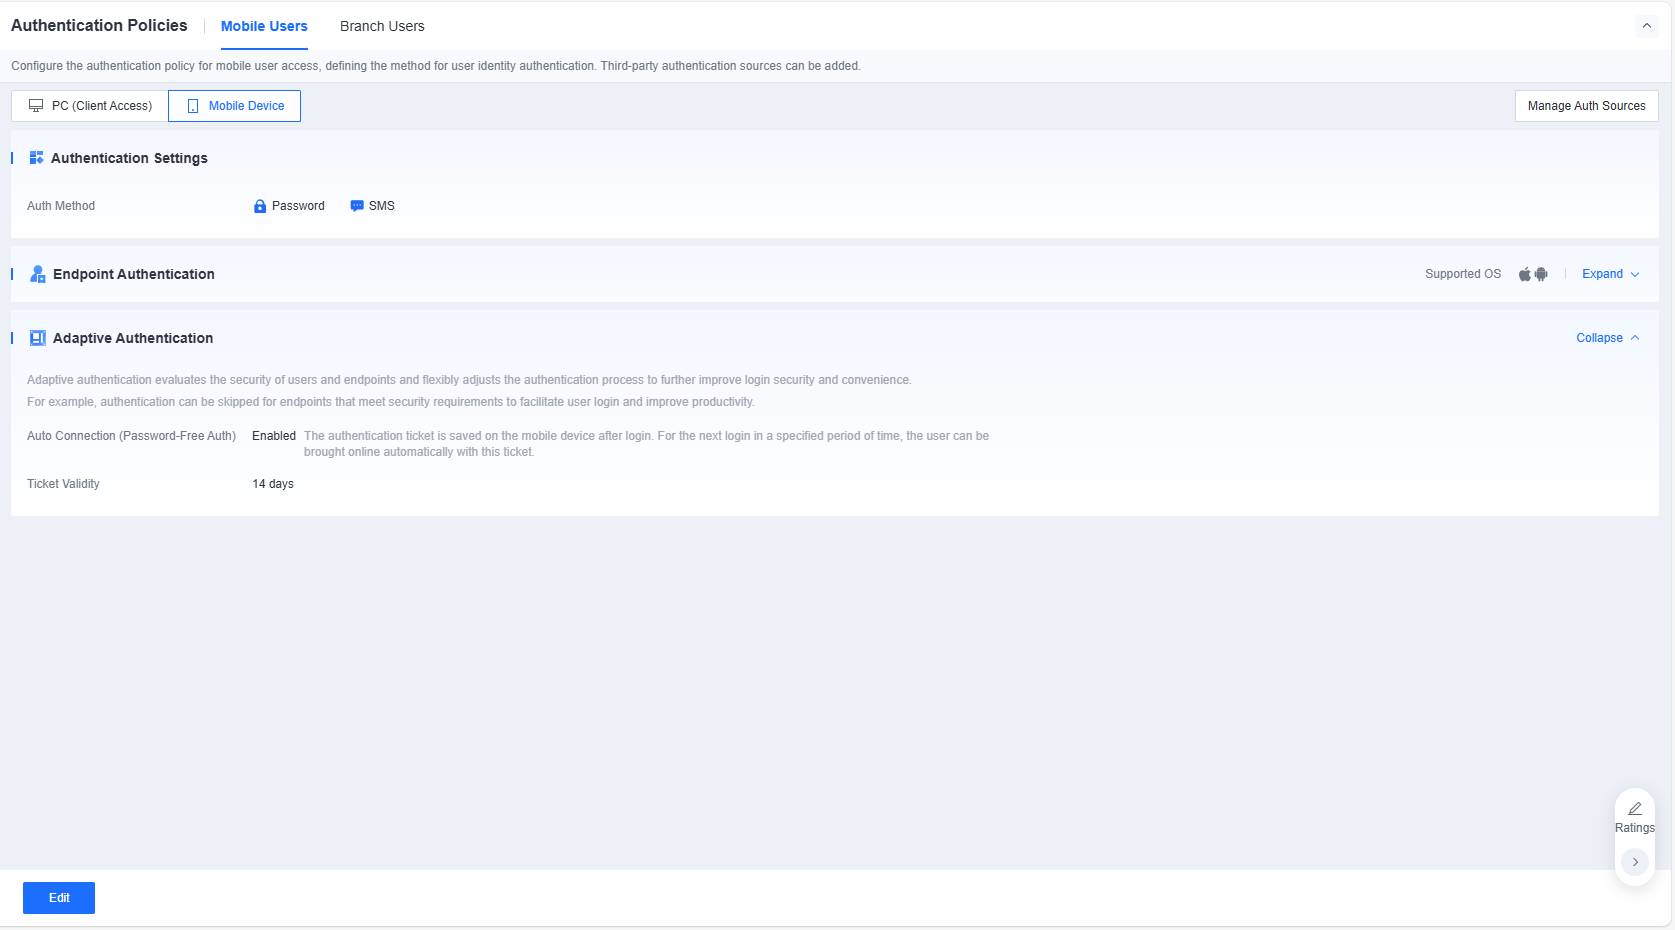This screenshot has width=1675, height=930.
Task: Click the Ticket Validity label
Action: [63, 484]
